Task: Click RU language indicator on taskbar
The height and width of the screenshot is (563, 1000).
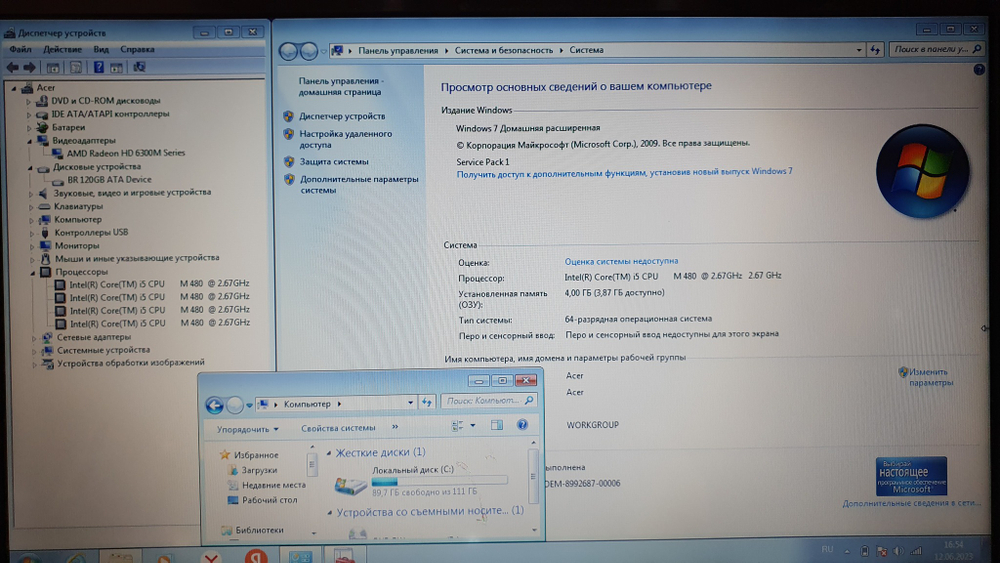Action: (x=827, y=550)
